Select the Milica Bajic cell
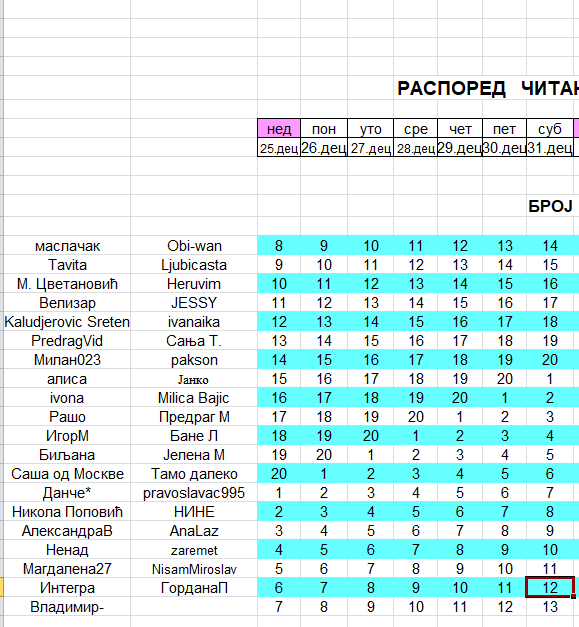Image resolution: width=579 pixels, height=627 pixels. point(194,398)
